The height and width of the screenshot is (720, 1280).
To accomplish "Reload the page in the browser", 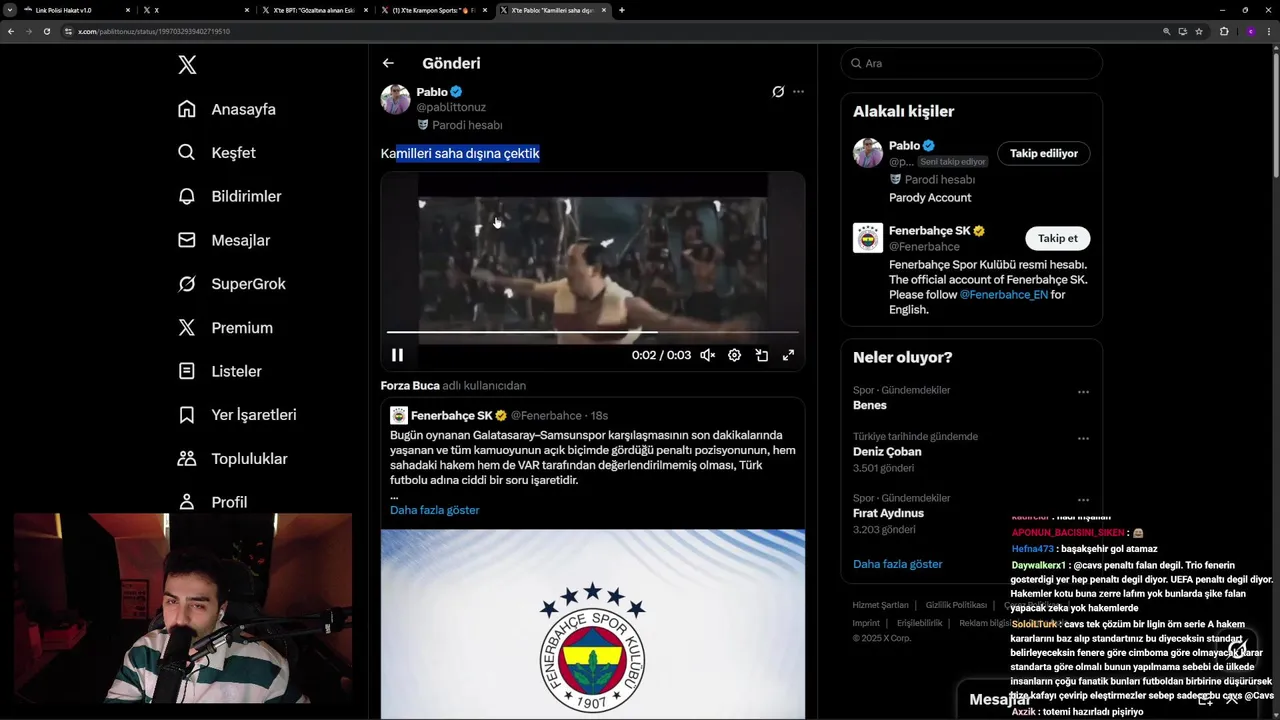I will 47,31.
